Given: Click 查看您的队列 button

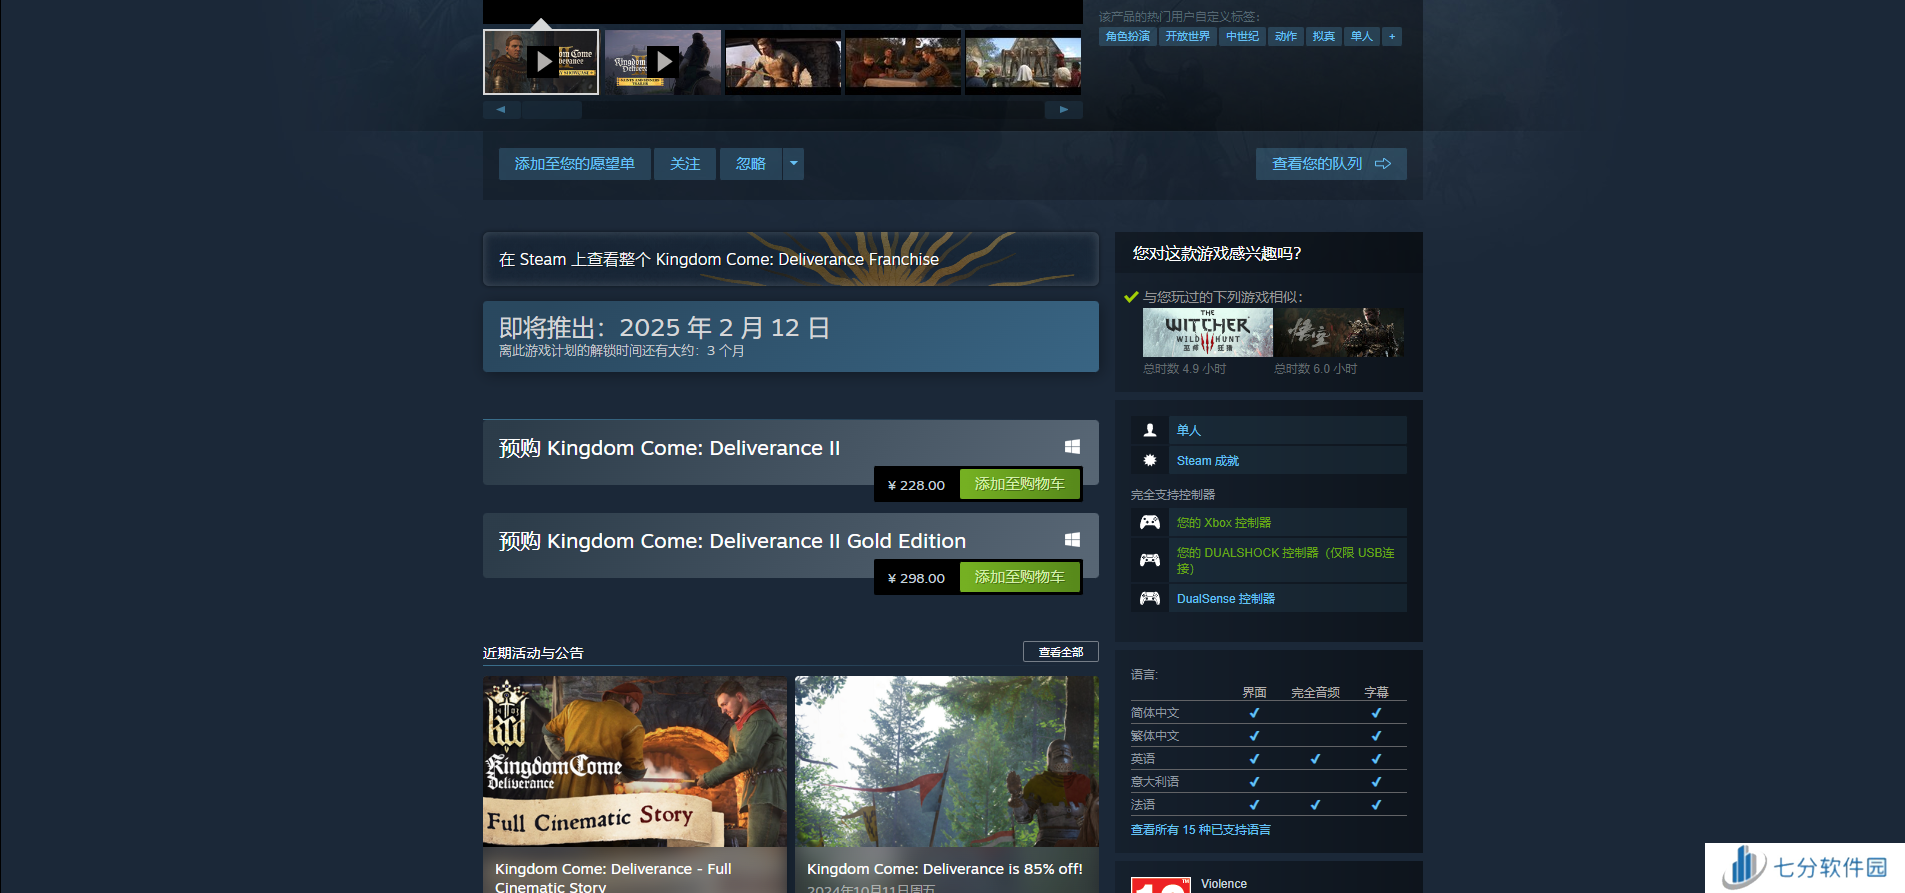Looking at the screenshot, I should click(1331, 164).
